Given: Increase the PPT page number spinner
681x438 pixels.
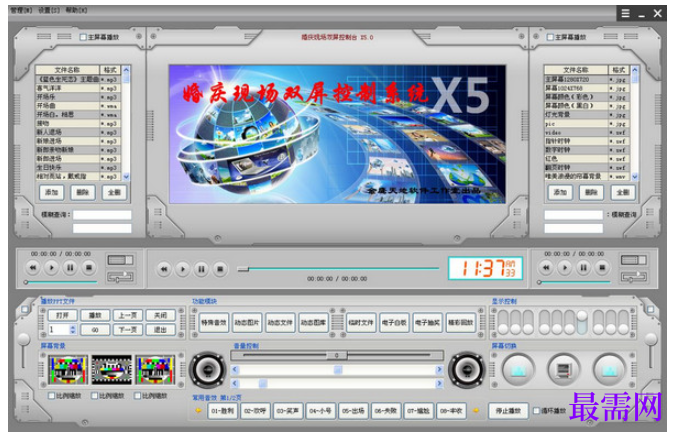Looking at the screenshot, I should click(73, 327).
